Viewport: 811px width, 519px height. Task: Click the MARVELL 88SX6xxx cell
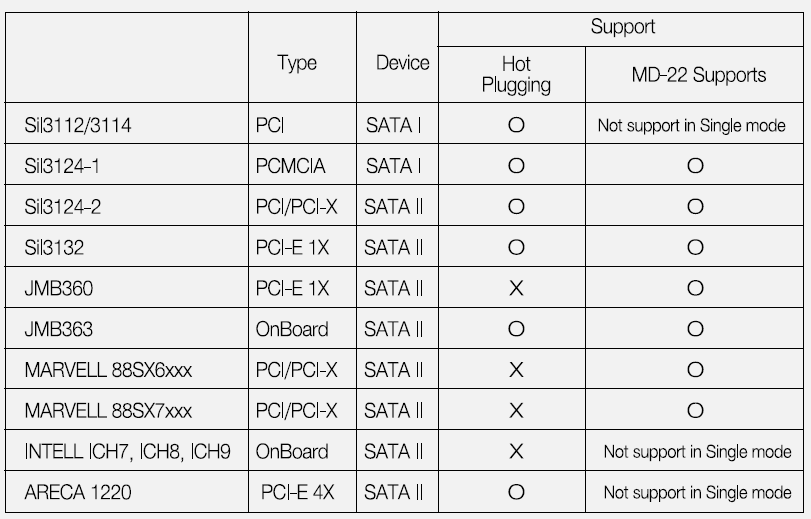(x=108, y=370)
